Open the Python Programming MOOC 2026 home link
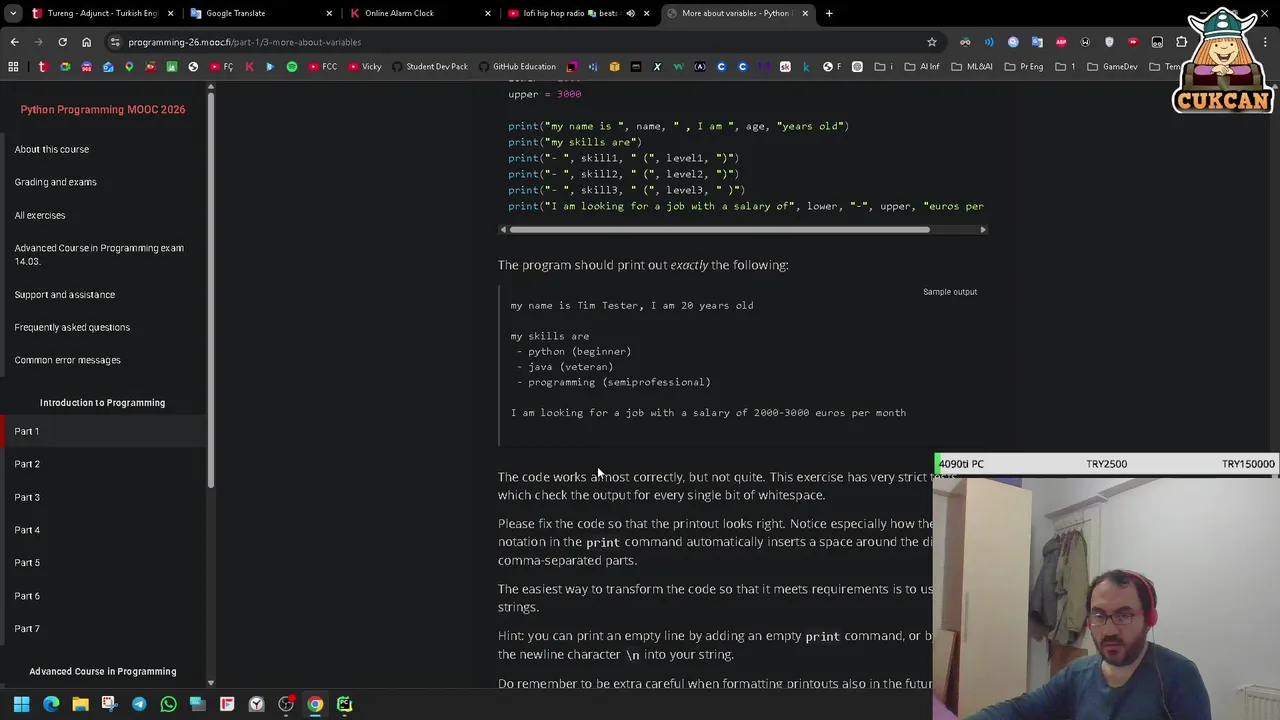1280x720 pixels. click(103, 110)
